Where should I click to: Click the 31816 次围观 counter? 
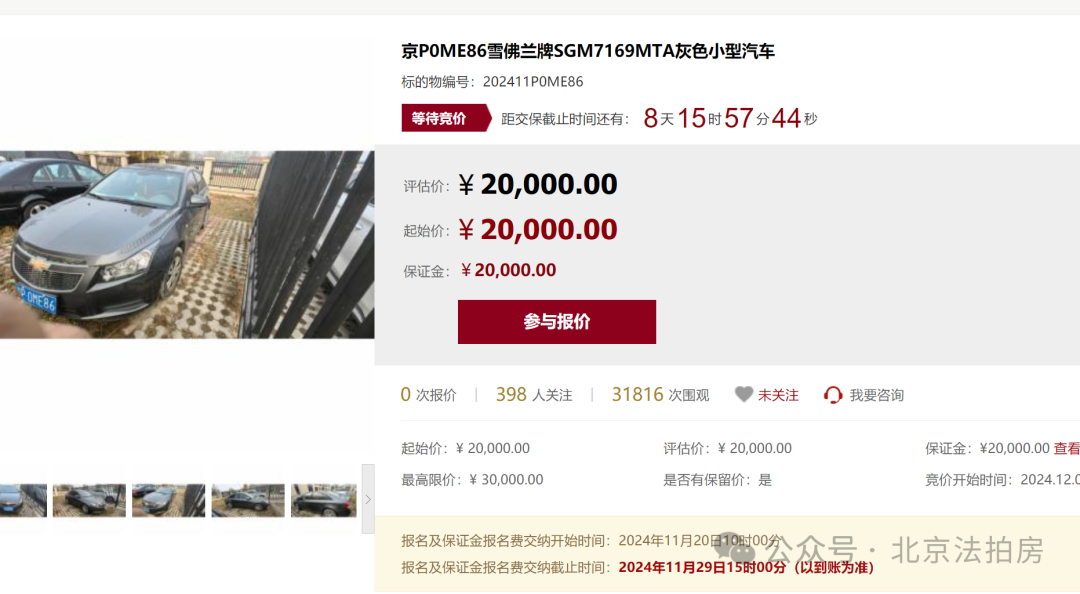point(660,395)
